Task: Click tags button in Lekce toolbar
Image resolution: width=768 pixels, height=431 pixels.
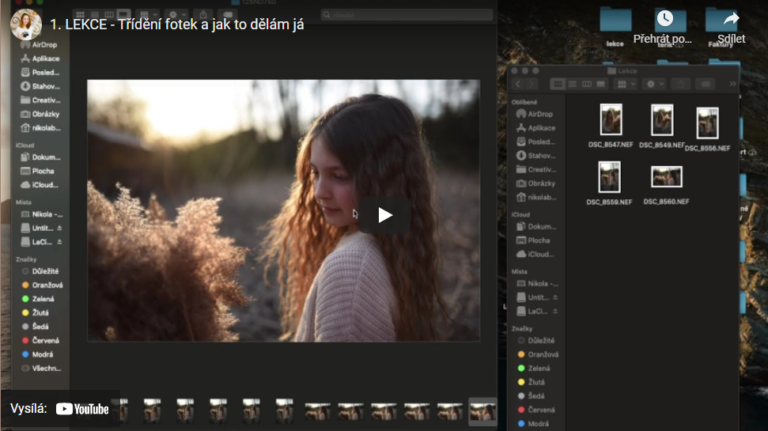Action: coord(706,84)
